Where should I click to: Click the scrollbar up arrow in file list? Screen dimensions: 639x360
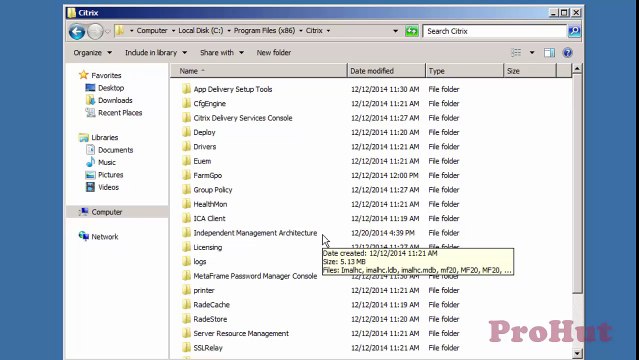coord(577,69)
